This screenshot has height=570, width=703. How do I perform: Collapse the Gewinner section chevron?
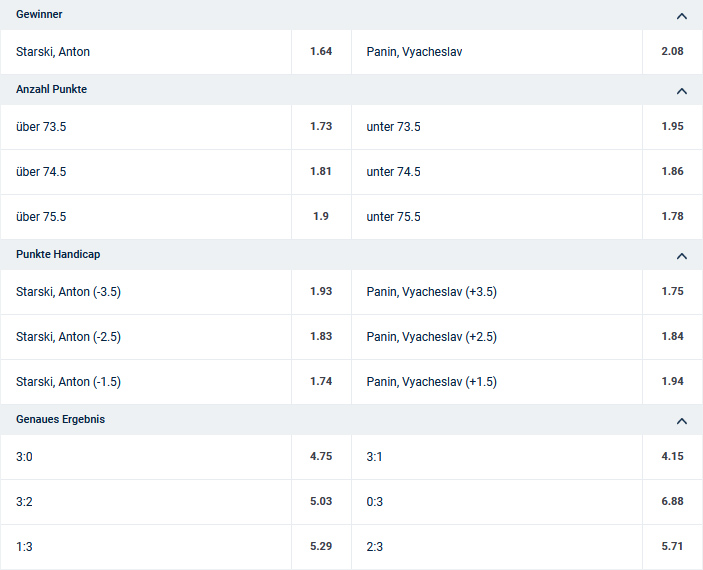(x=681, y=16)
